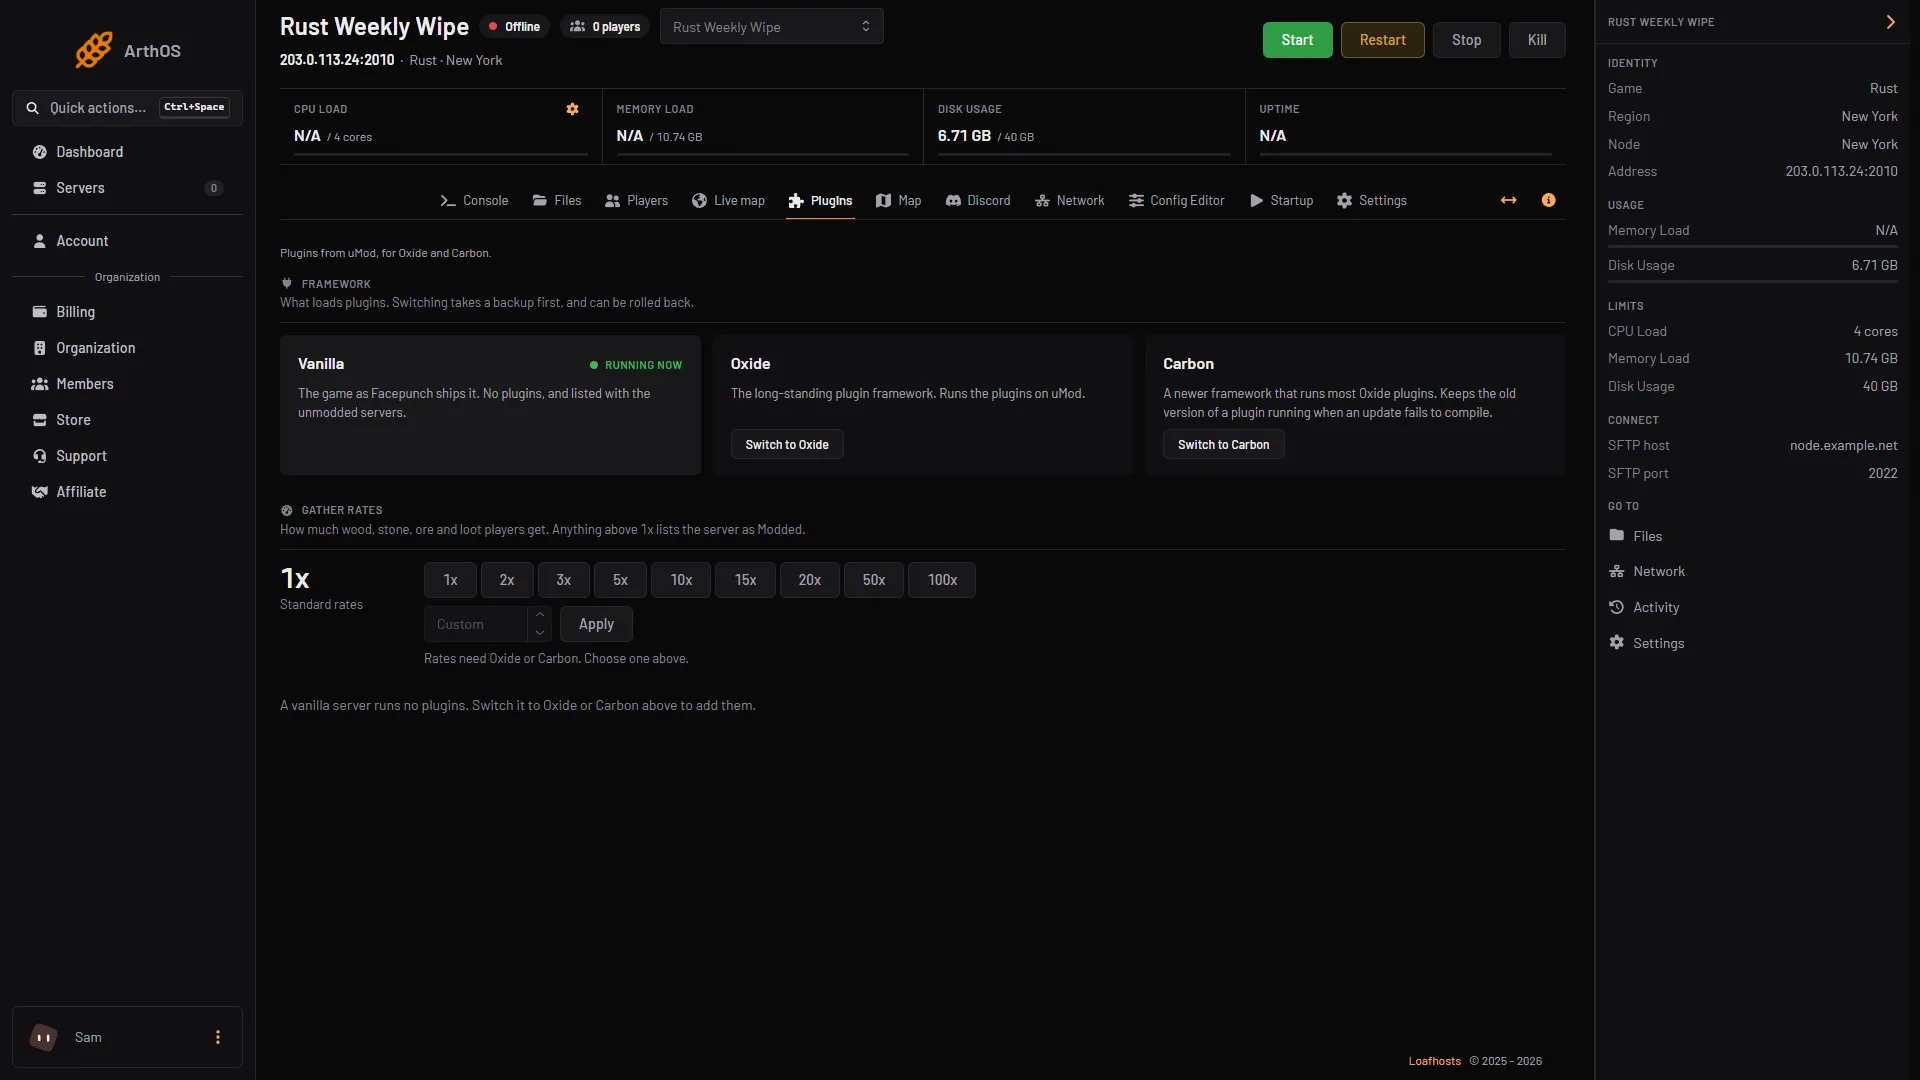Select the 50x gather rate

[874, 580]
